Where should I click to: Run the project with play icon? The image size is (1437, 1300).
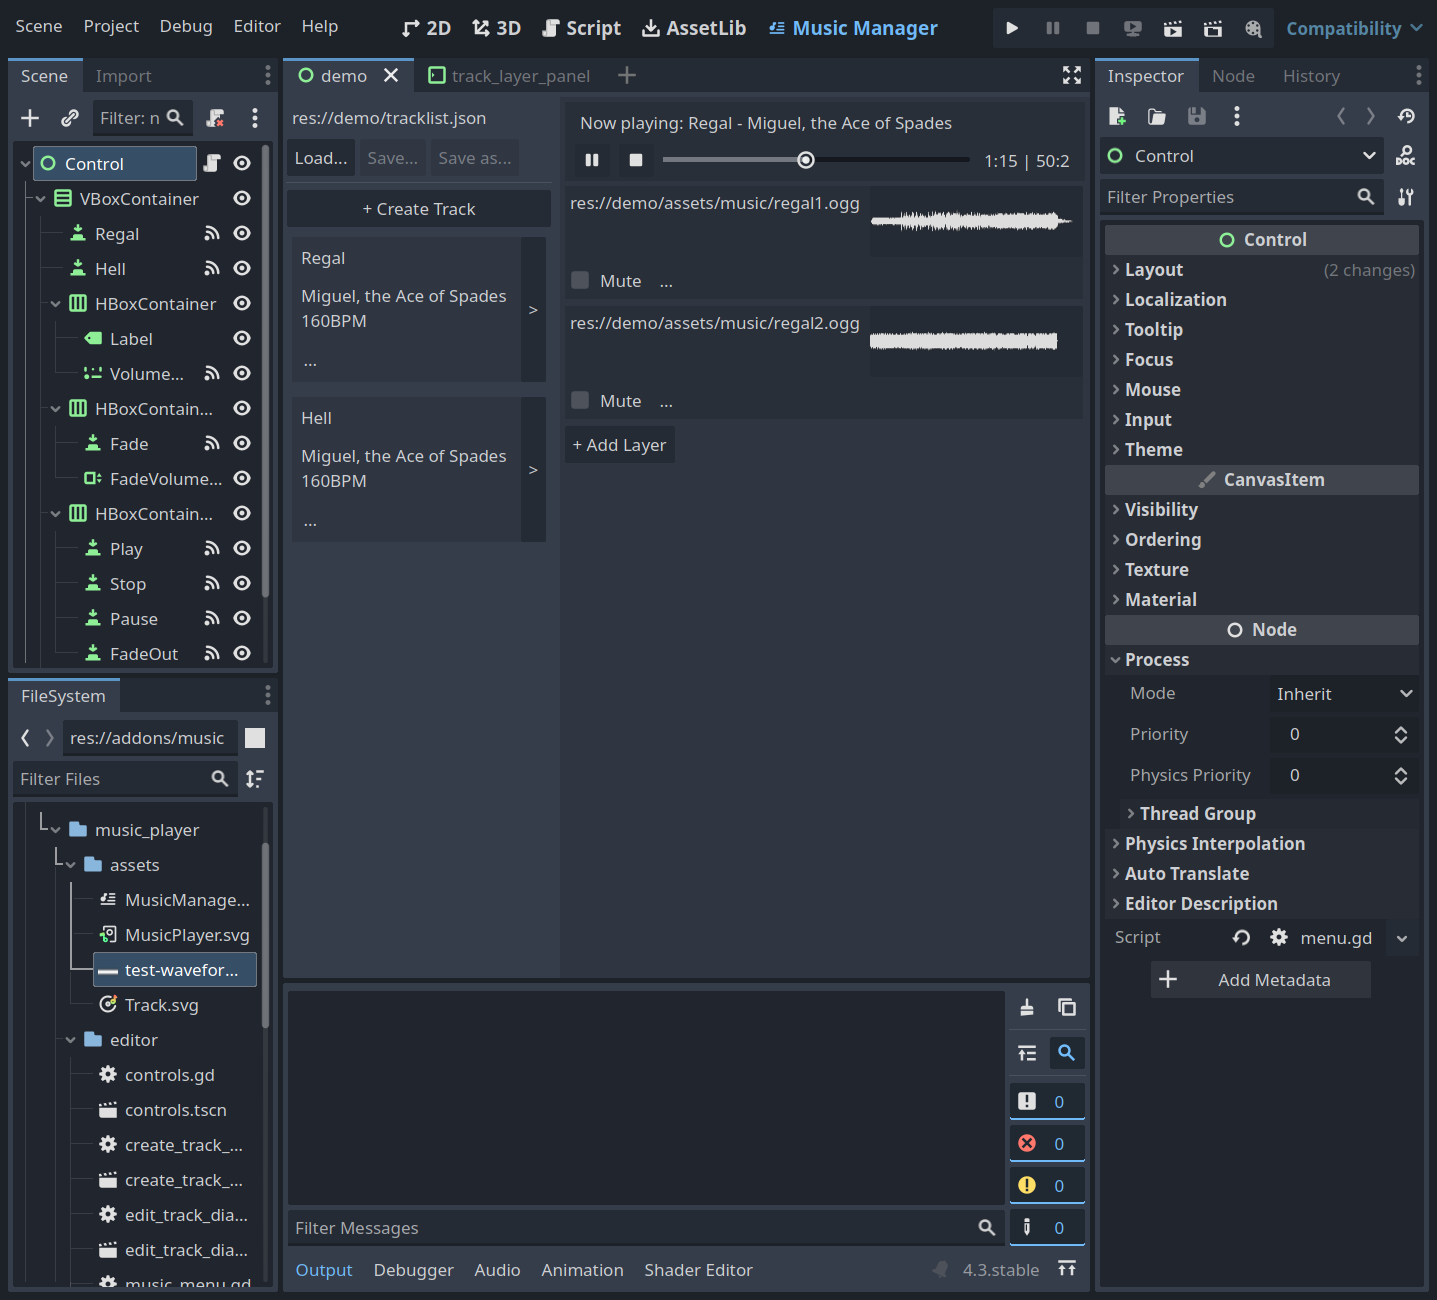[x=1012, y=28]
